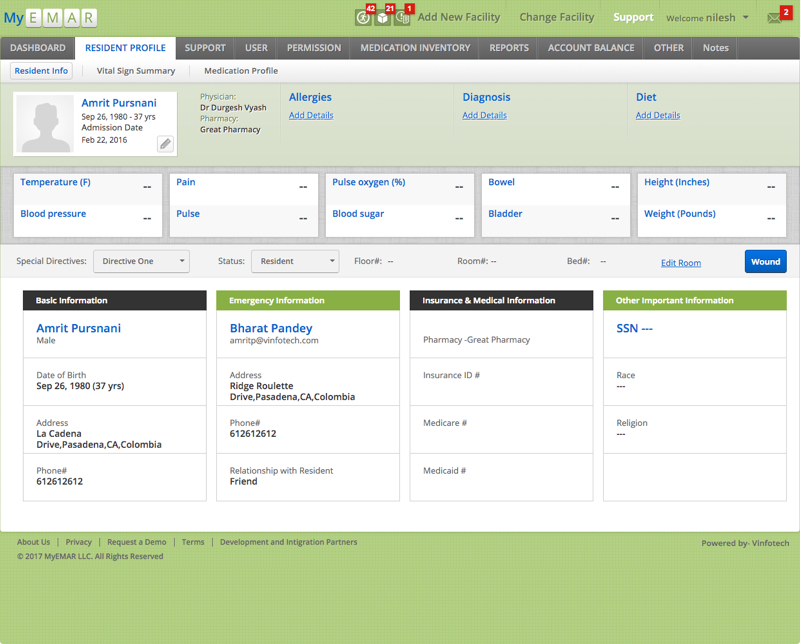The width and height of the screenshot is (801, 644).
Task: Open the Dashboard tab
Action: point(38,48)
